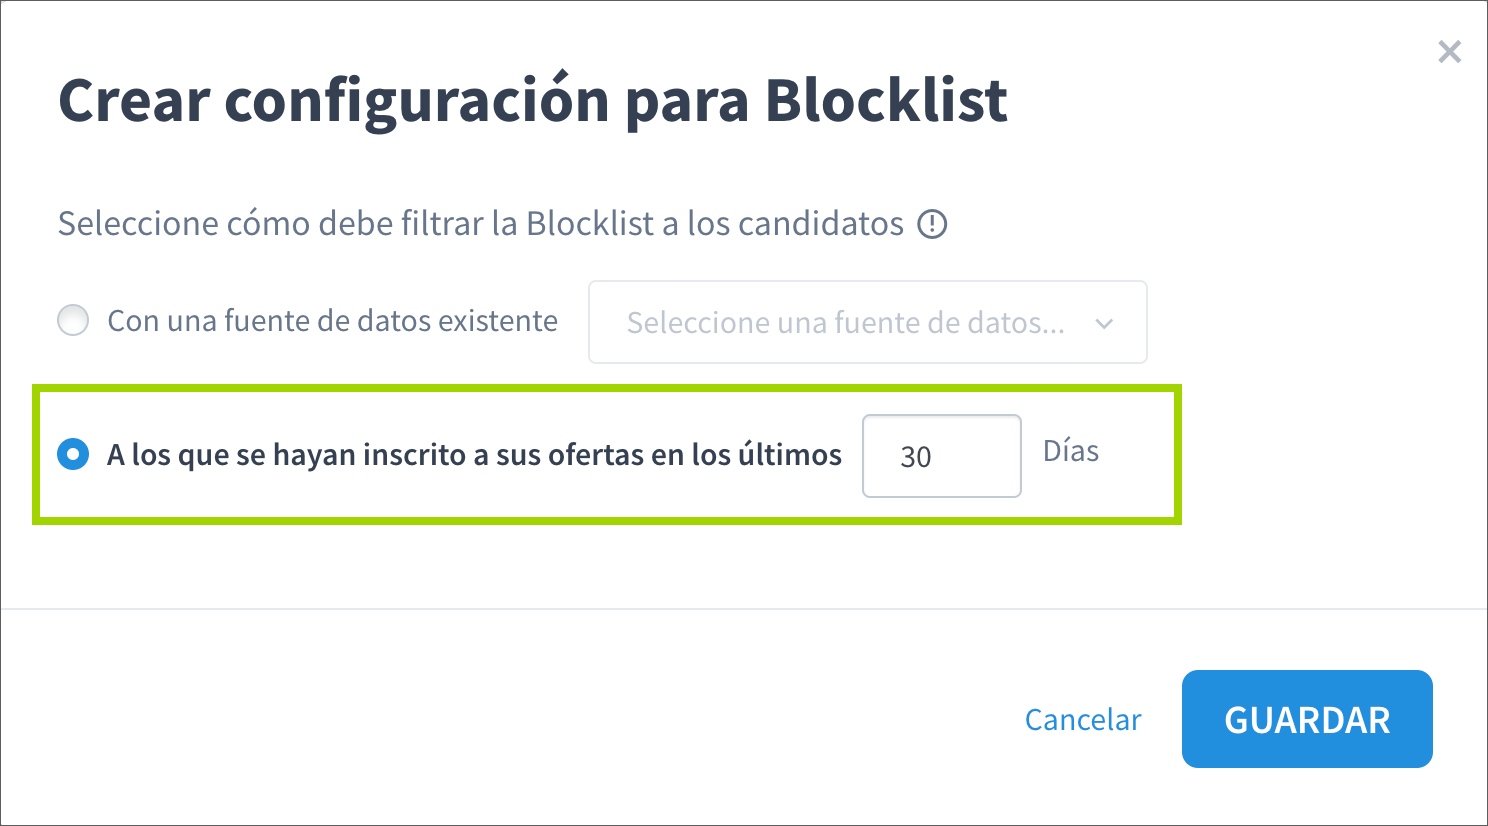
Task: Click the down-arrow icon in the source field
Action: click(1104, 323)
